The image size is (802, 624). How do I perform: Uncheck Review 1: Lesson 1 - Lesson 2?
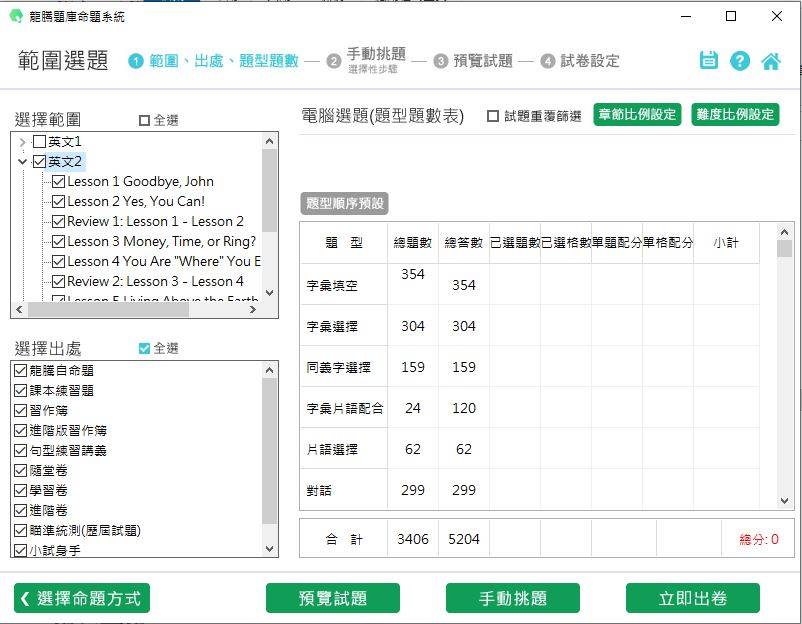58,221
